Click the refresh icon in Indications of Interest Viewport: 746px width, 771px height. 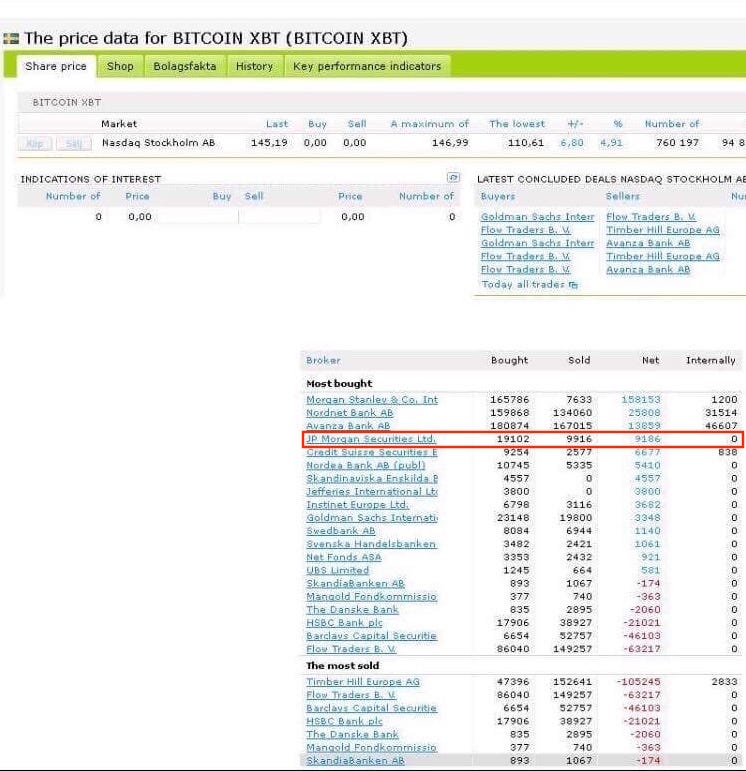point(453,177)
